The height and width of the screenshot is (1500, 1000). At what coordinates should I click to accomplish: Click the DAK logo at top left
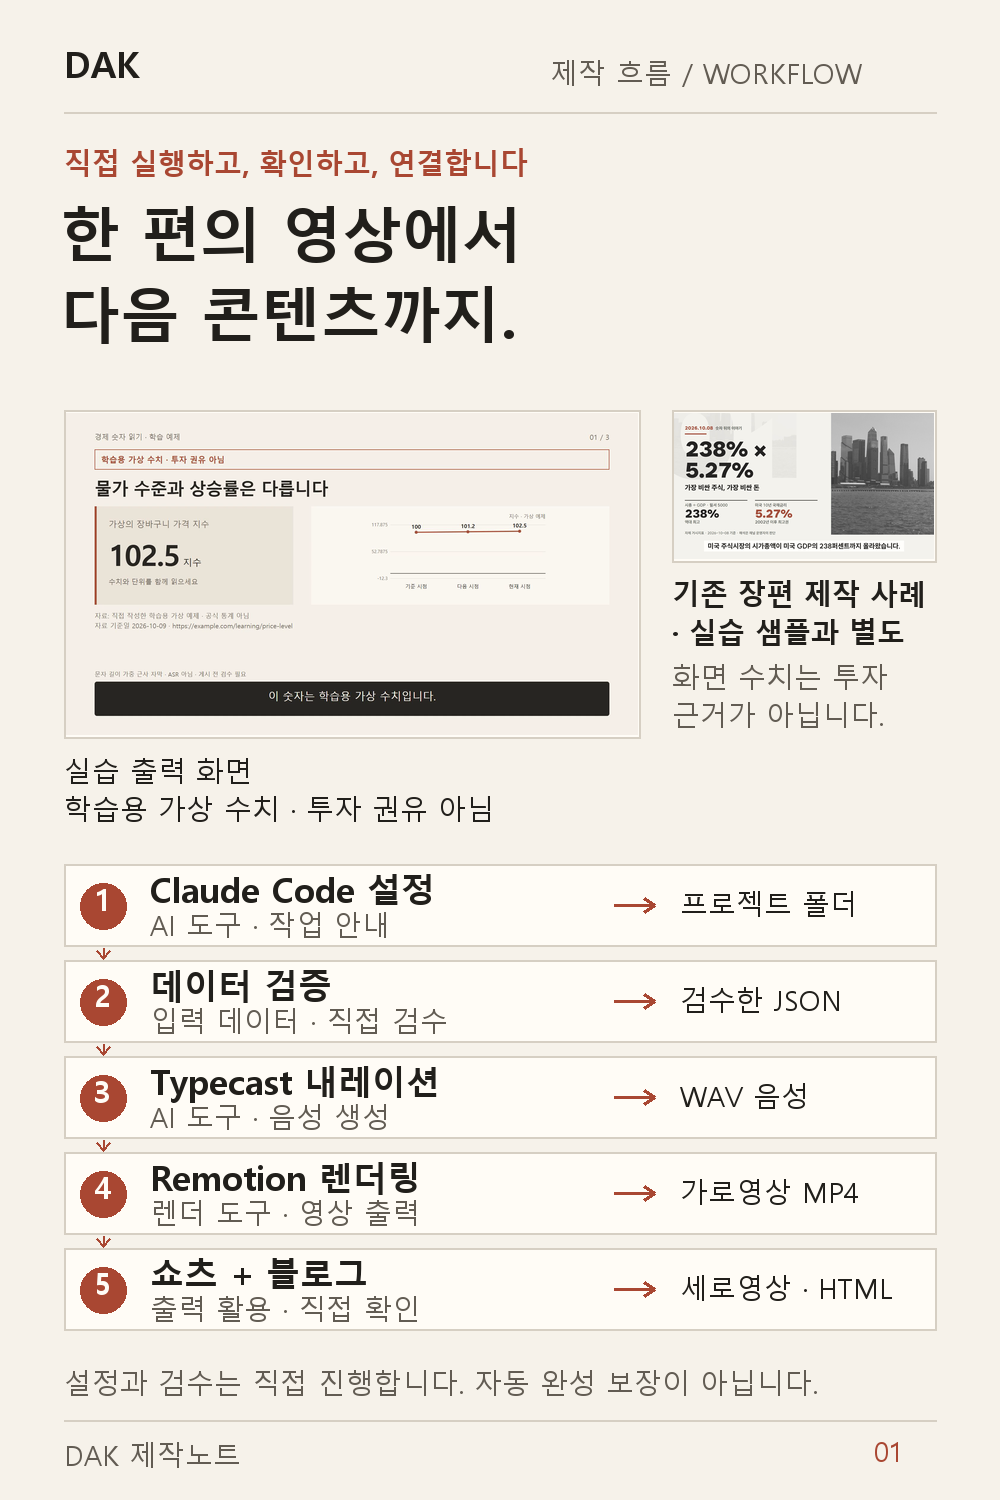point(102,66)
